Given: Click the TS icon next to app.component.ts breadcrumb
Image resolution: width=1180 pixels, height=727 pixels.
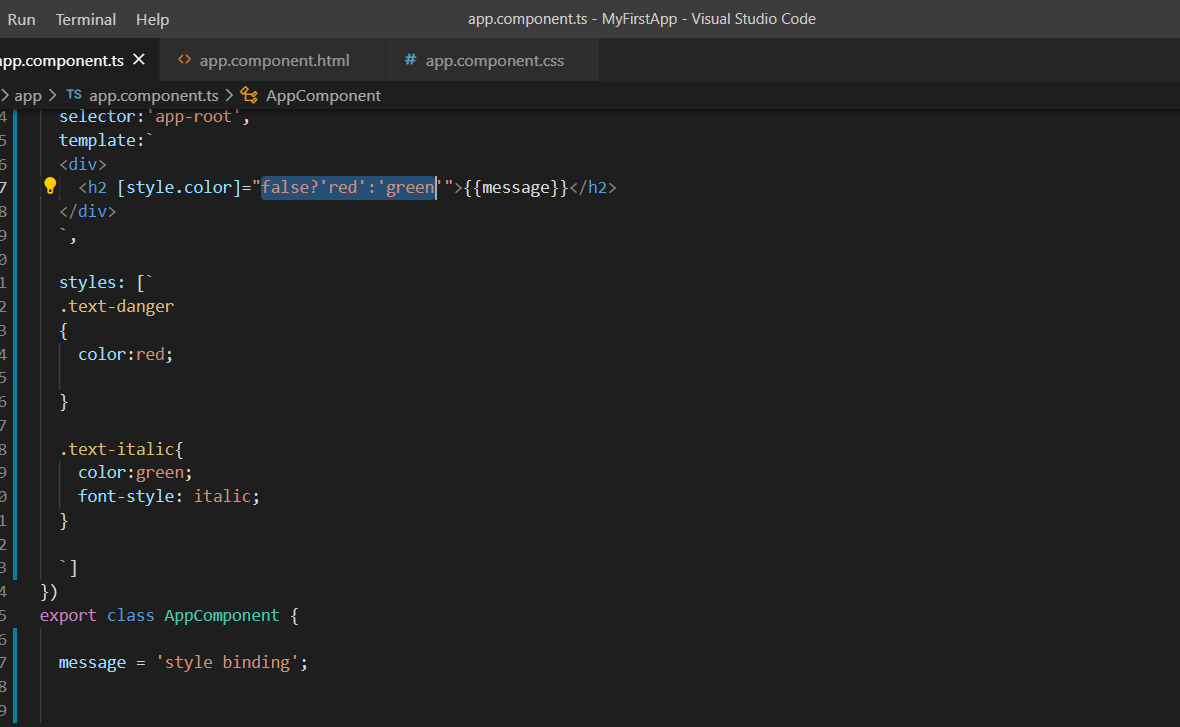Looking at the screenshot, I should tap(74, 95).
